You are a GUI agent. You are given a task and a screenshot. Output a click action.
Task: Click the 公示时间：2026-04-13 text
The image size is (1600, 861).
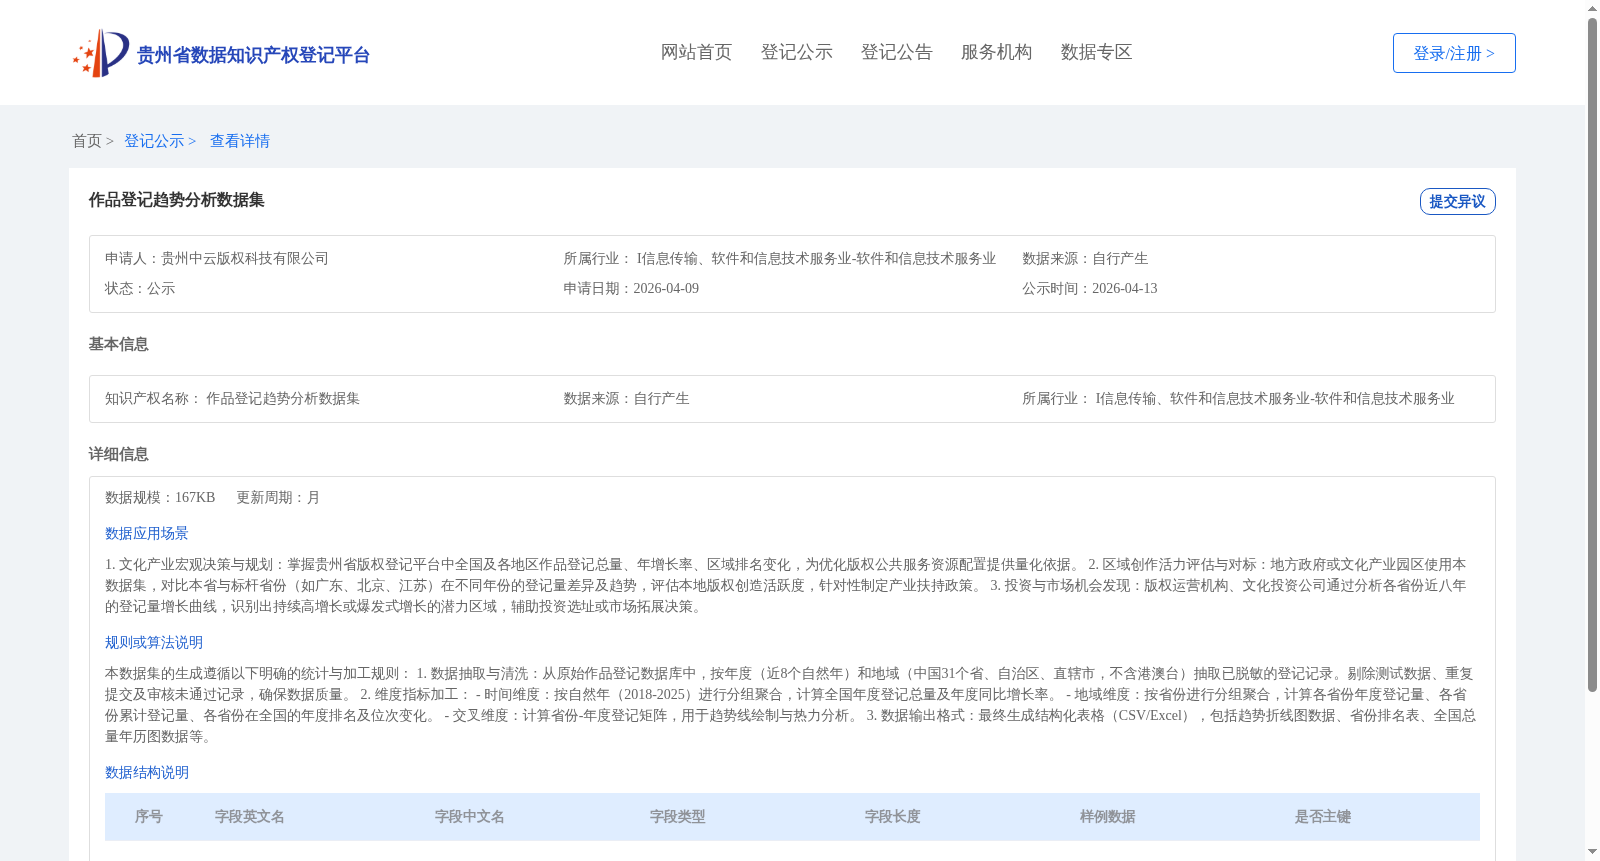click(1089, 288)
